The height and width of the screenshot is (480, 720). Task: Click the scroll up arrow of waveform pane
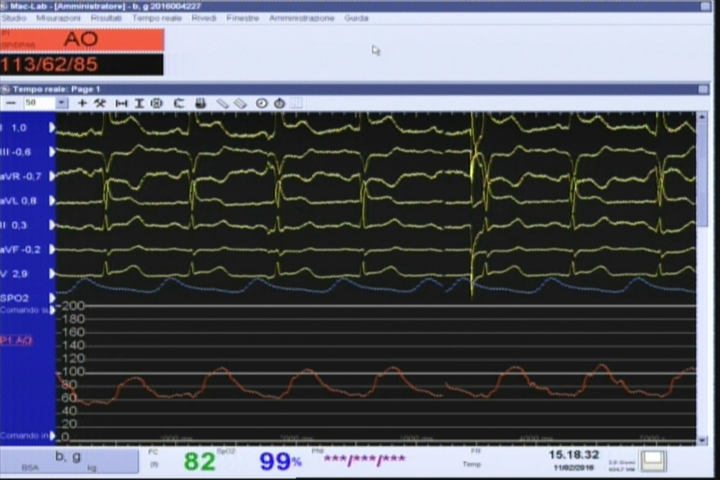pyautogui.click(x=702, y=118)
